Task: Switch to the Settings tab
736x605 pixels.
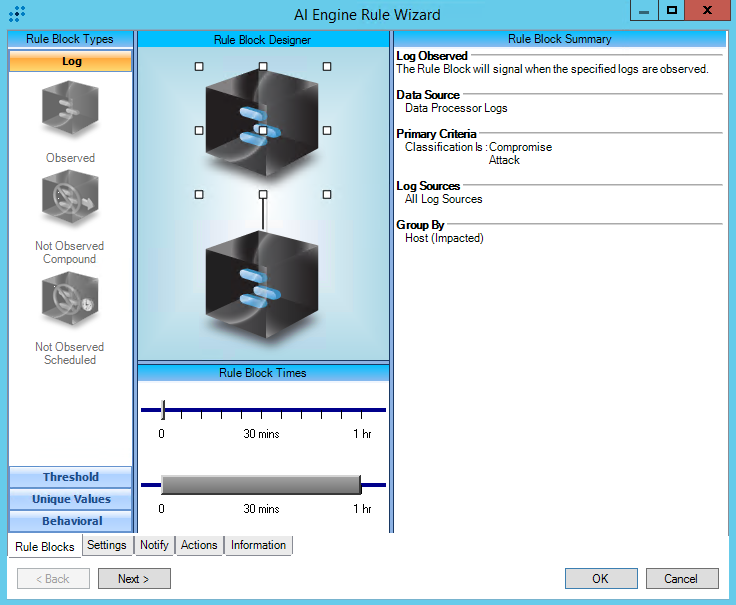Action: click(106, 545)
